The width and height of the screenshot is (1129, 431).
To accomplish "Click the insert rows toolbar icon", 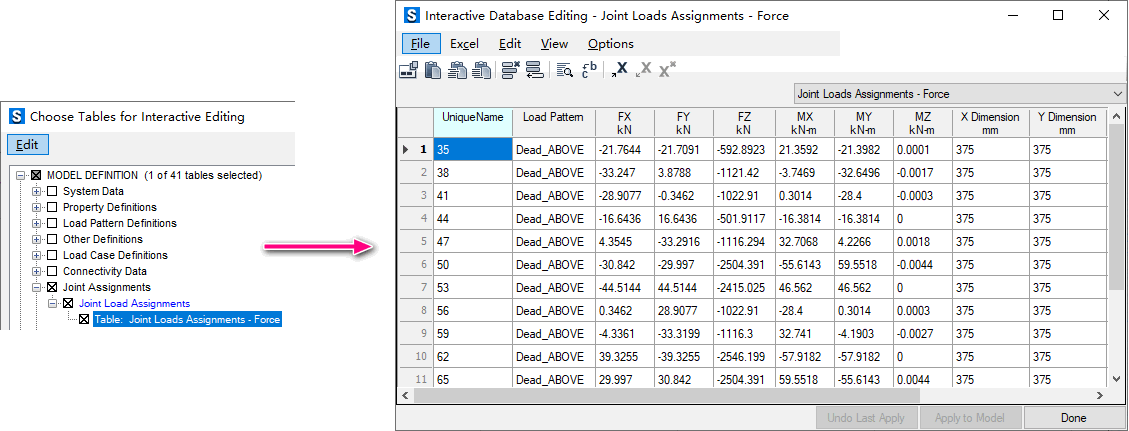I will coord(534,70).
